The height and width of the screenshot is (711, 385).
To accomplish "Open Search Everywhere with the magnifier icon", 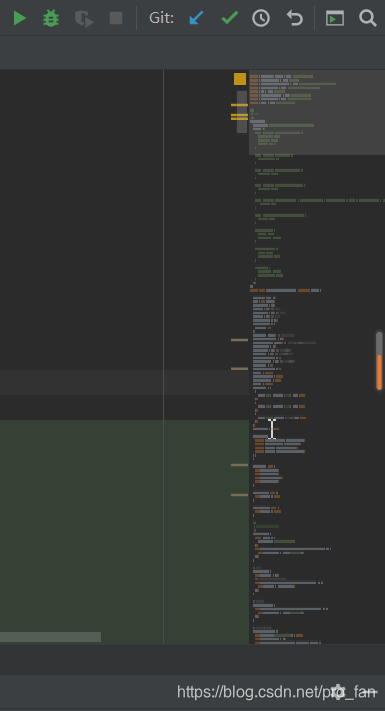I will (368, 19).
